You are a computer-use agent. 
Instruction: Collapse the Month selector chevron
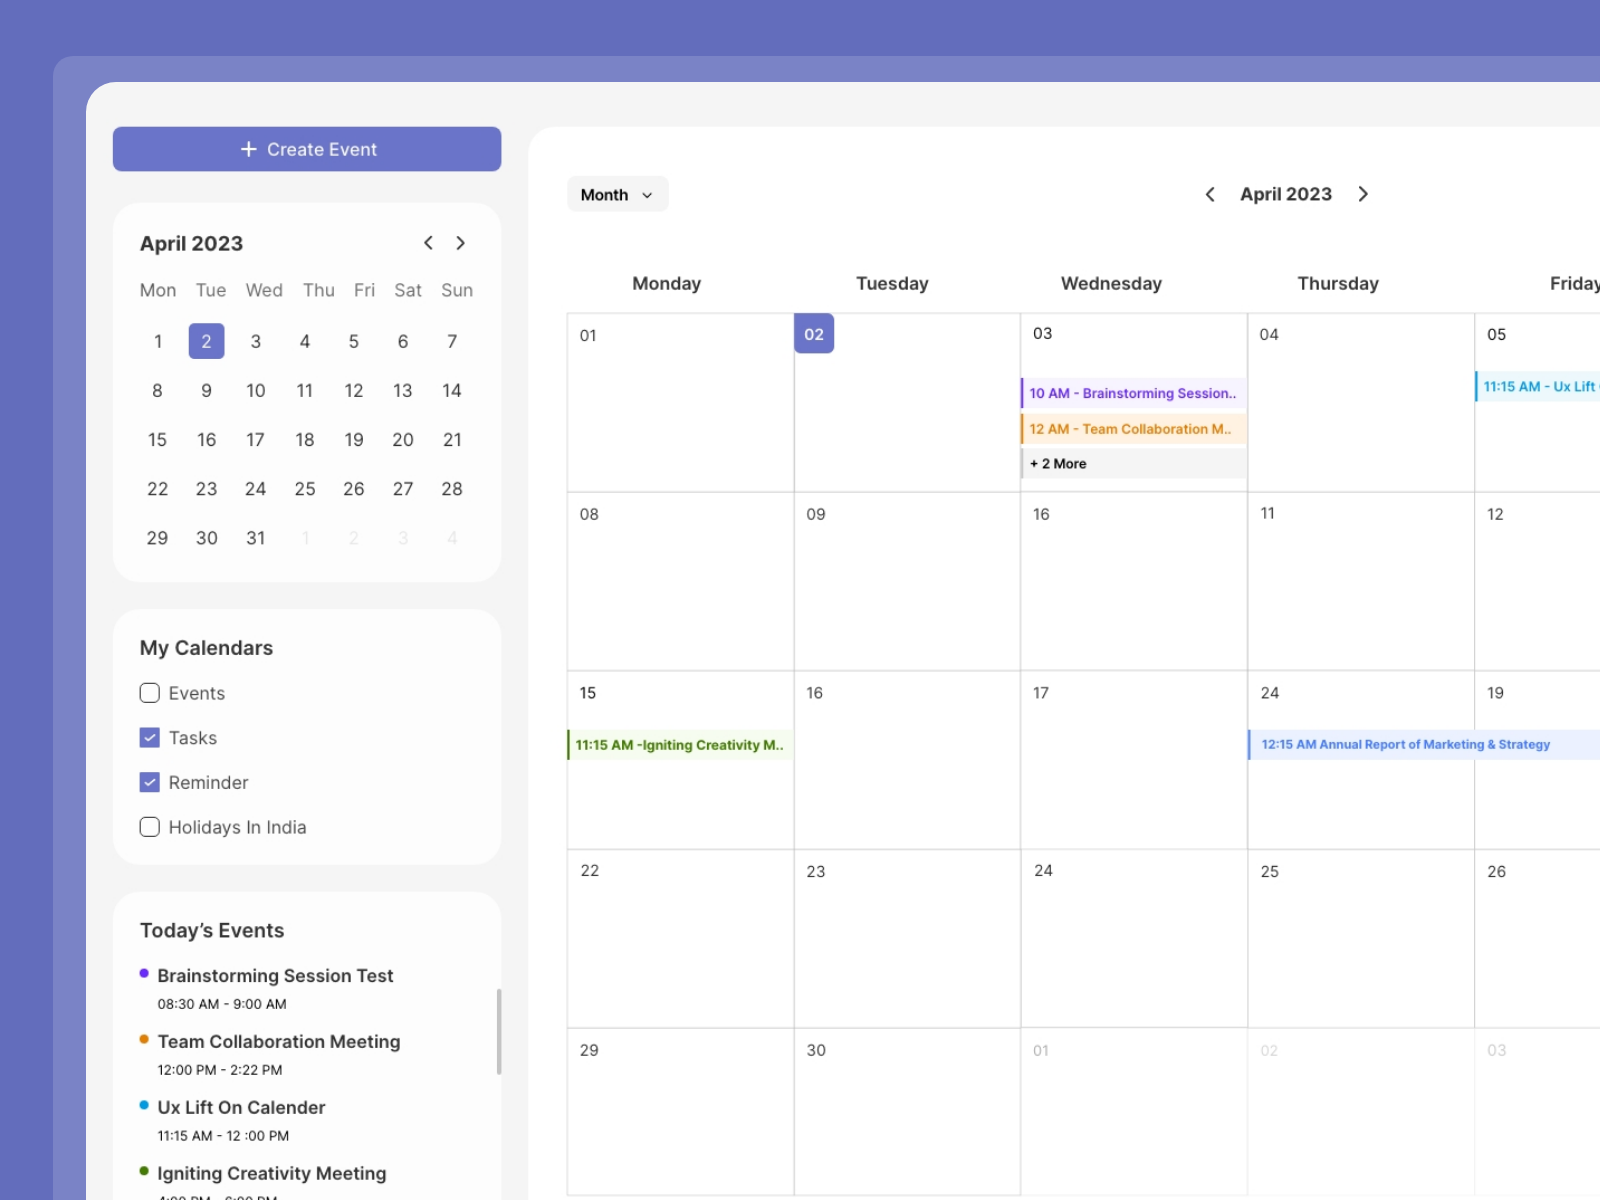(648, 195)
